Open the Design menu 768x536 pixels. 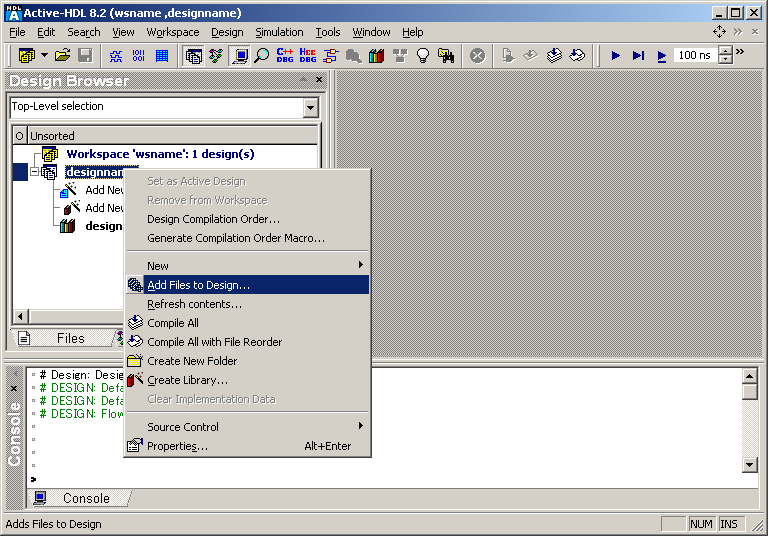point(227,32)
